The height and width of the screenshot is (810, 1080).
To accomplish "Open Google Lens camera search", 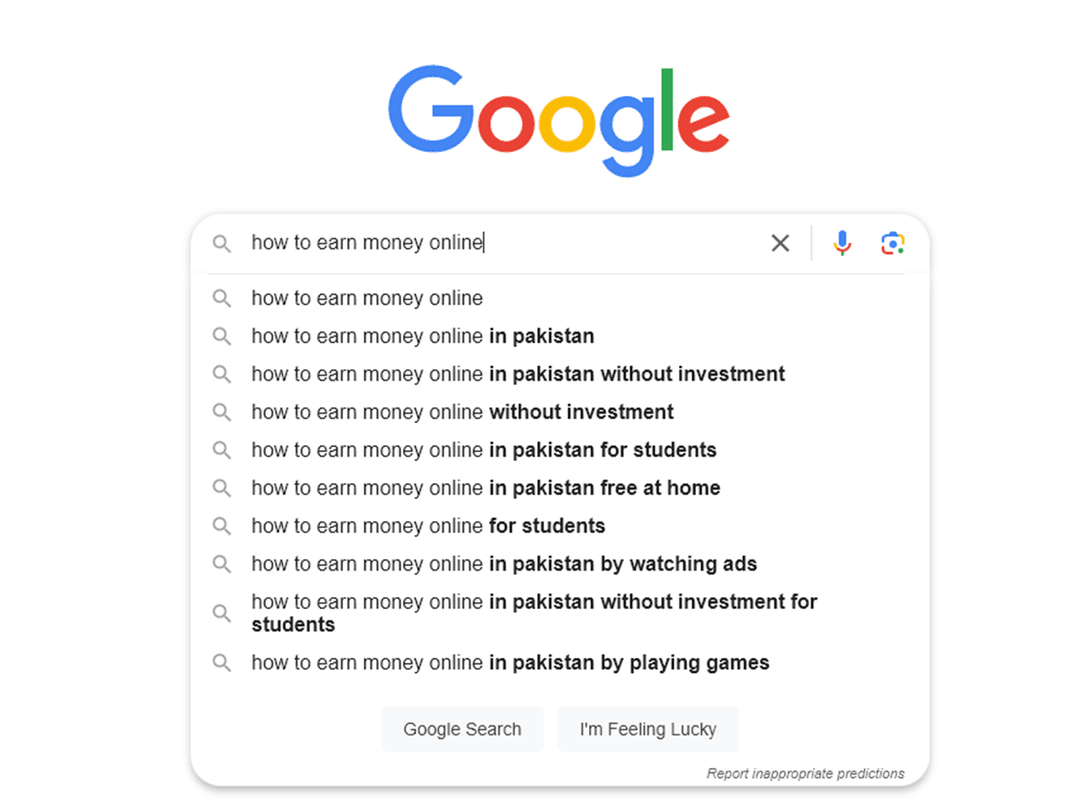I will tap(892, 242).
